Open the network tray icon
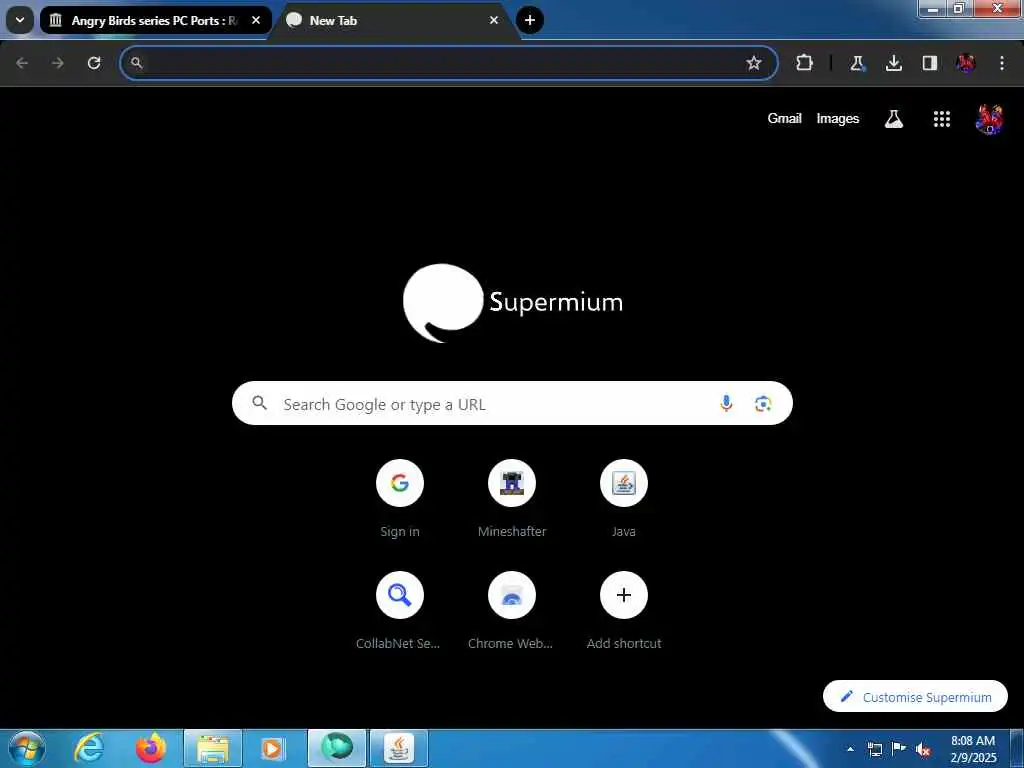1024x768 pixels. [x=874, y=749]
